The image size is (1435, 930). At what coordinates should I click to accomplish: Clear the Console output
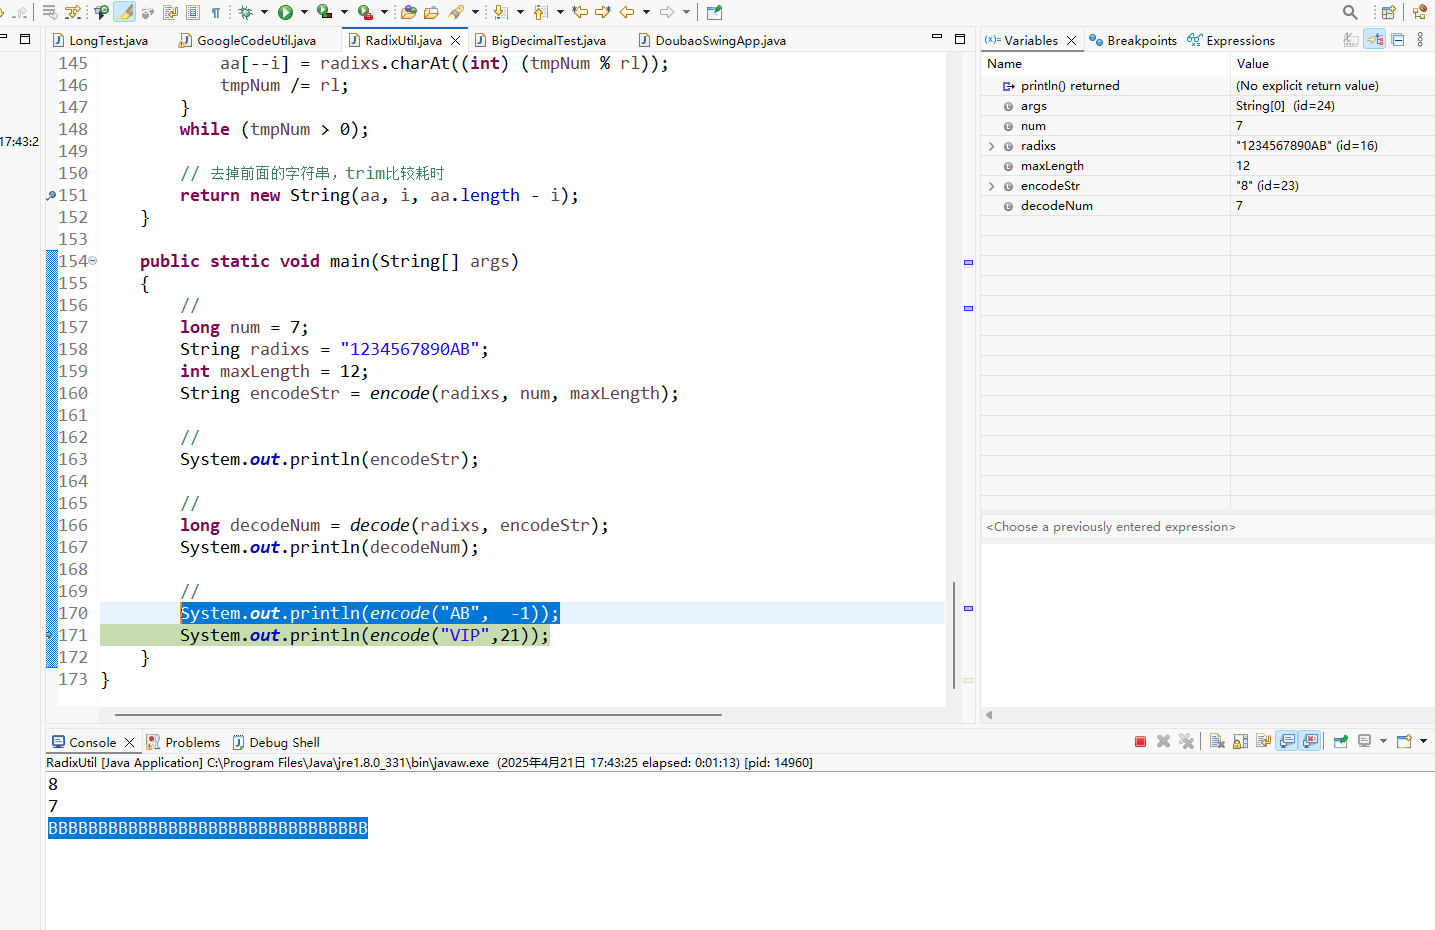(1217, 741)
